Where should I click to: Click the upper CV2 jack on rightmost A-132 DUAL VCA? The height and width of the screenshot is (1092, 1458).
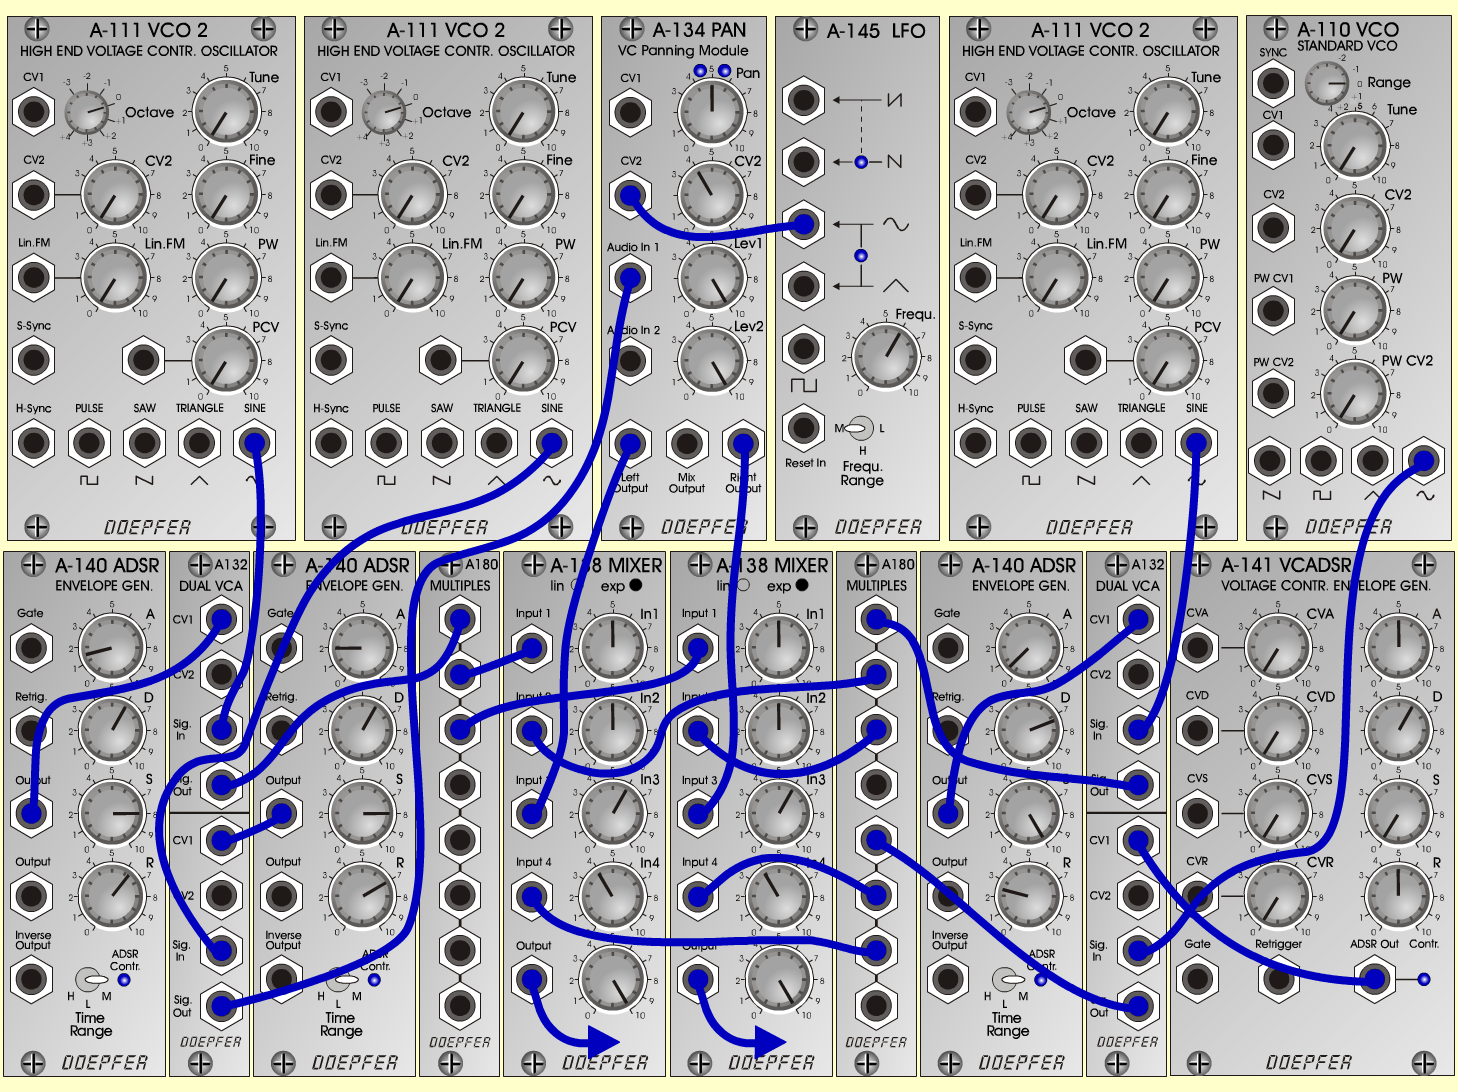coord(1137,674)
